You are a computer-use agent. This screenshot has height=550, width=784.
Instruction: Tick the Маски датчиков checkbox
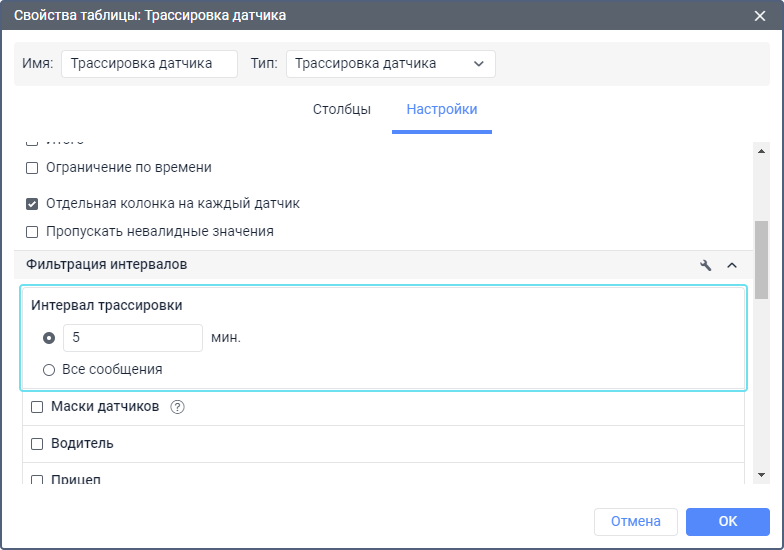(37, 407)
